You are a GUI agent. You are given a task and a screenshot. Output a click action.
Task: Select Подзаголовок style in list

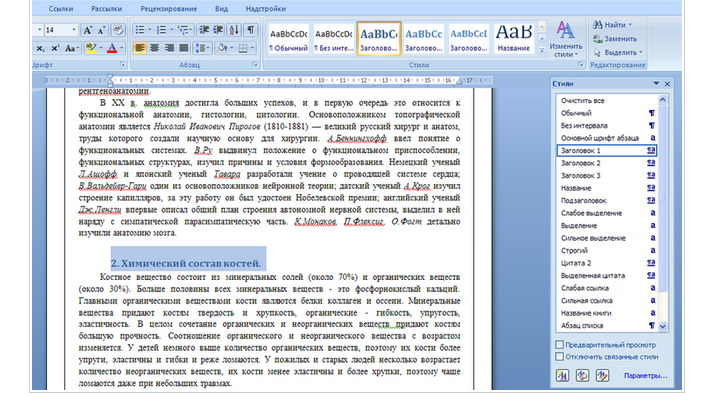tap(607, 200)
